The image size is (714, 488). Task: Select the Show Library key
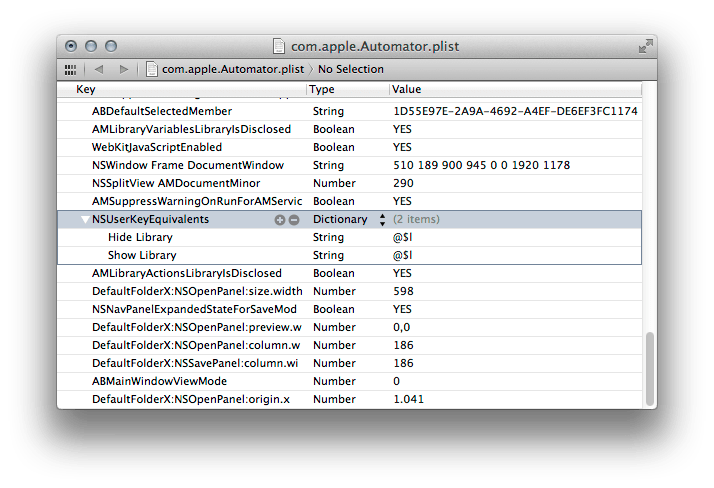142,255
